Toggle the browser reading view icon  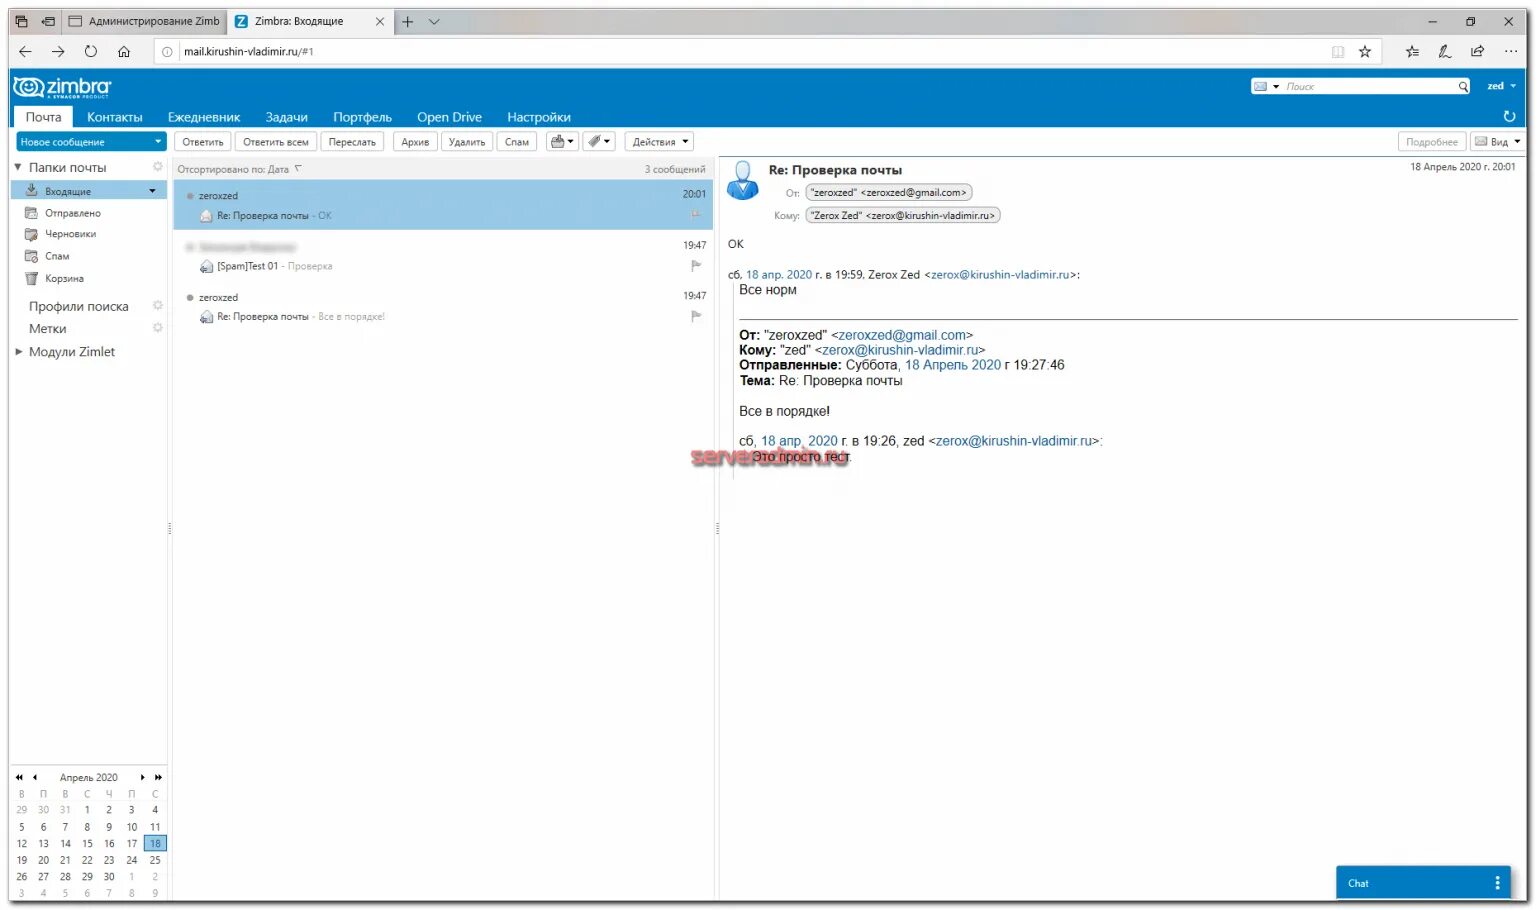tap(1338, 51)
